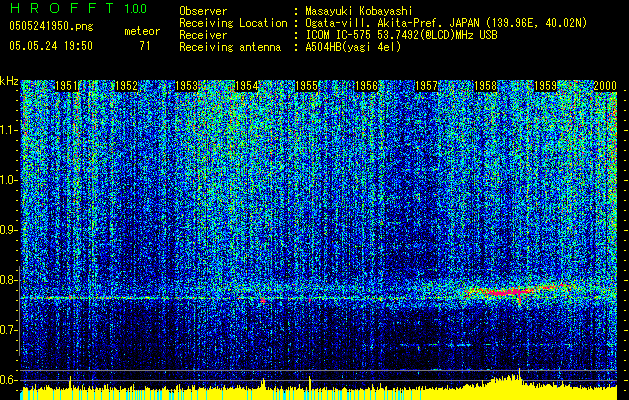Screen dimensions: 629x400
Task: Select the file name 0505241950.png
Action: coord(51,26)
